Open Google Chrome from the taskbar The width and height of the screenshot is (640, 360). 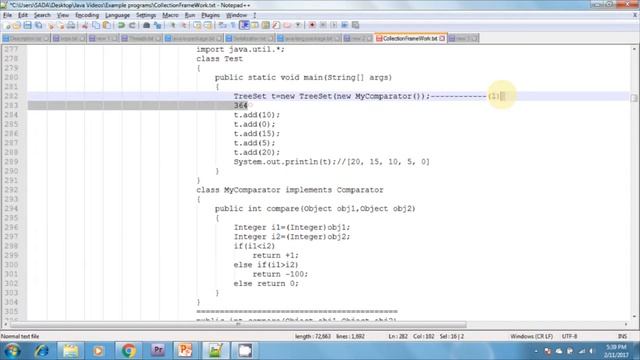[128, 351]
